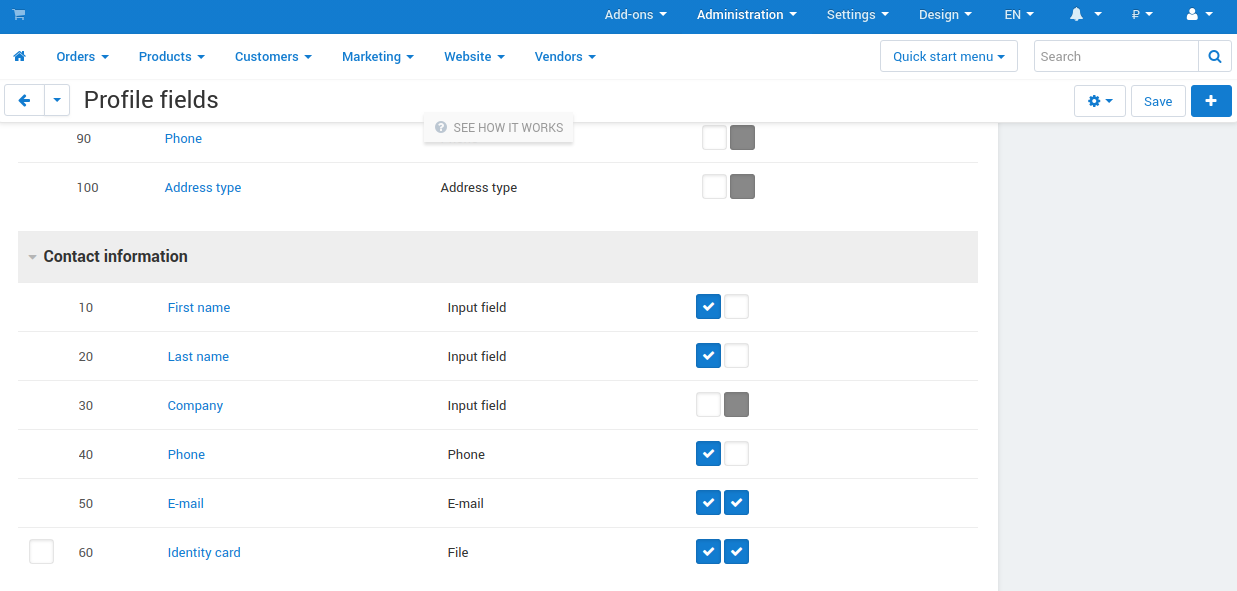Open the Marketing dropdown

378,57
